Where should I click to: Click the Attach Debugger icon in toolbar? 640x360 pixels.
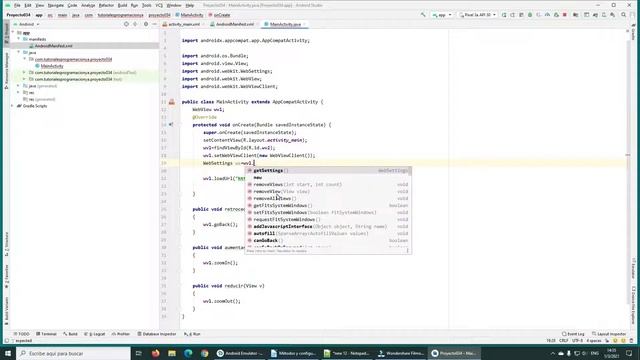(x=556, y=15)
